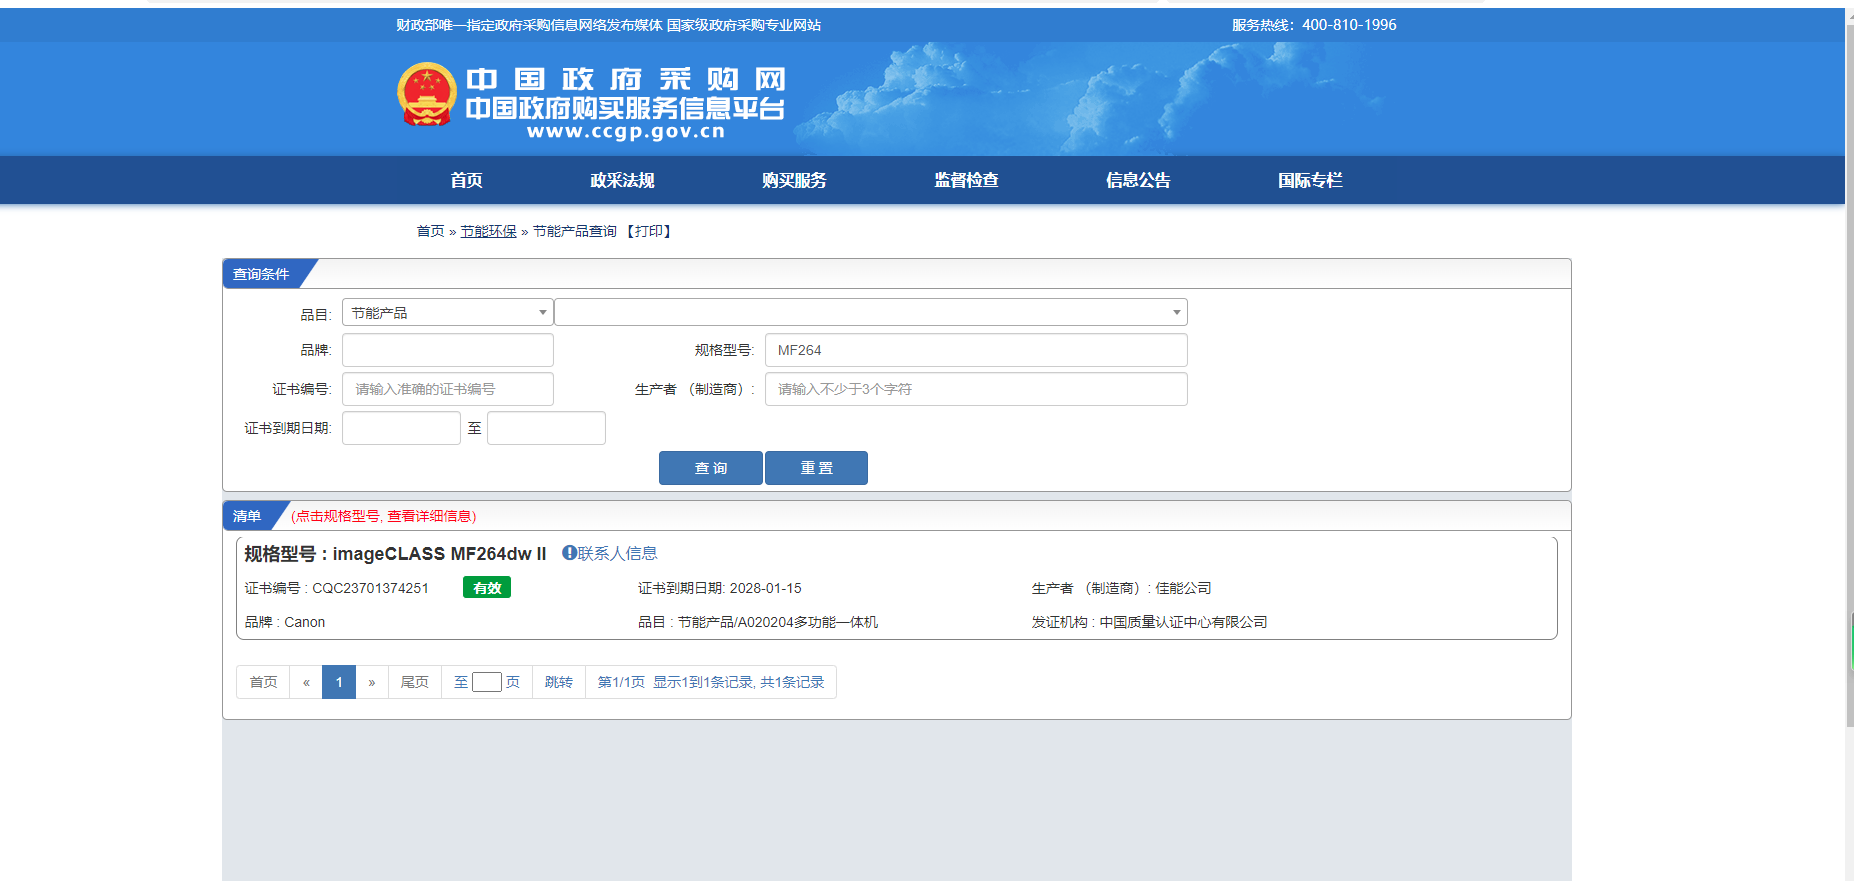Click the national emblem logo
The height and width of the screenshot is (881, 1854).
pos(427,94)
